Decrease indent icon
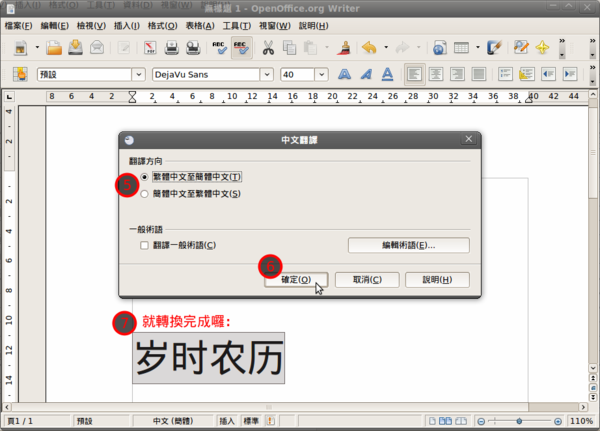 [548, 74]
